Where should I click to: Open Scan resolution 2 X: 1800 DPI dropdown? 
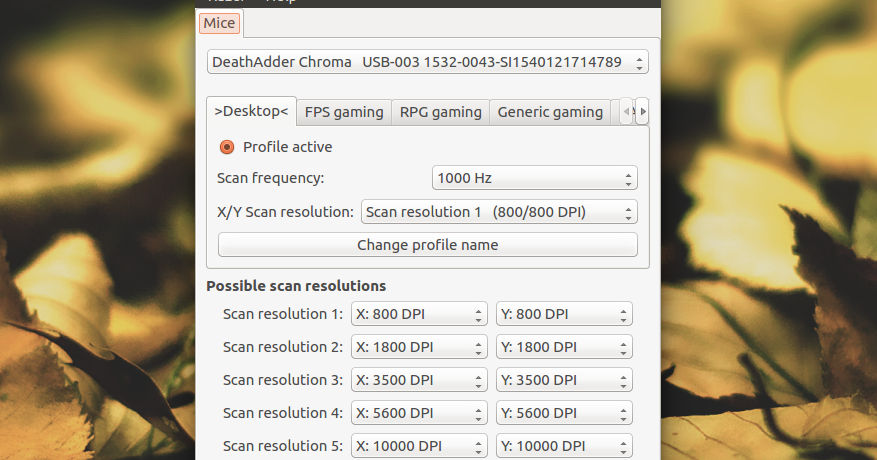(x=419, y=347)
